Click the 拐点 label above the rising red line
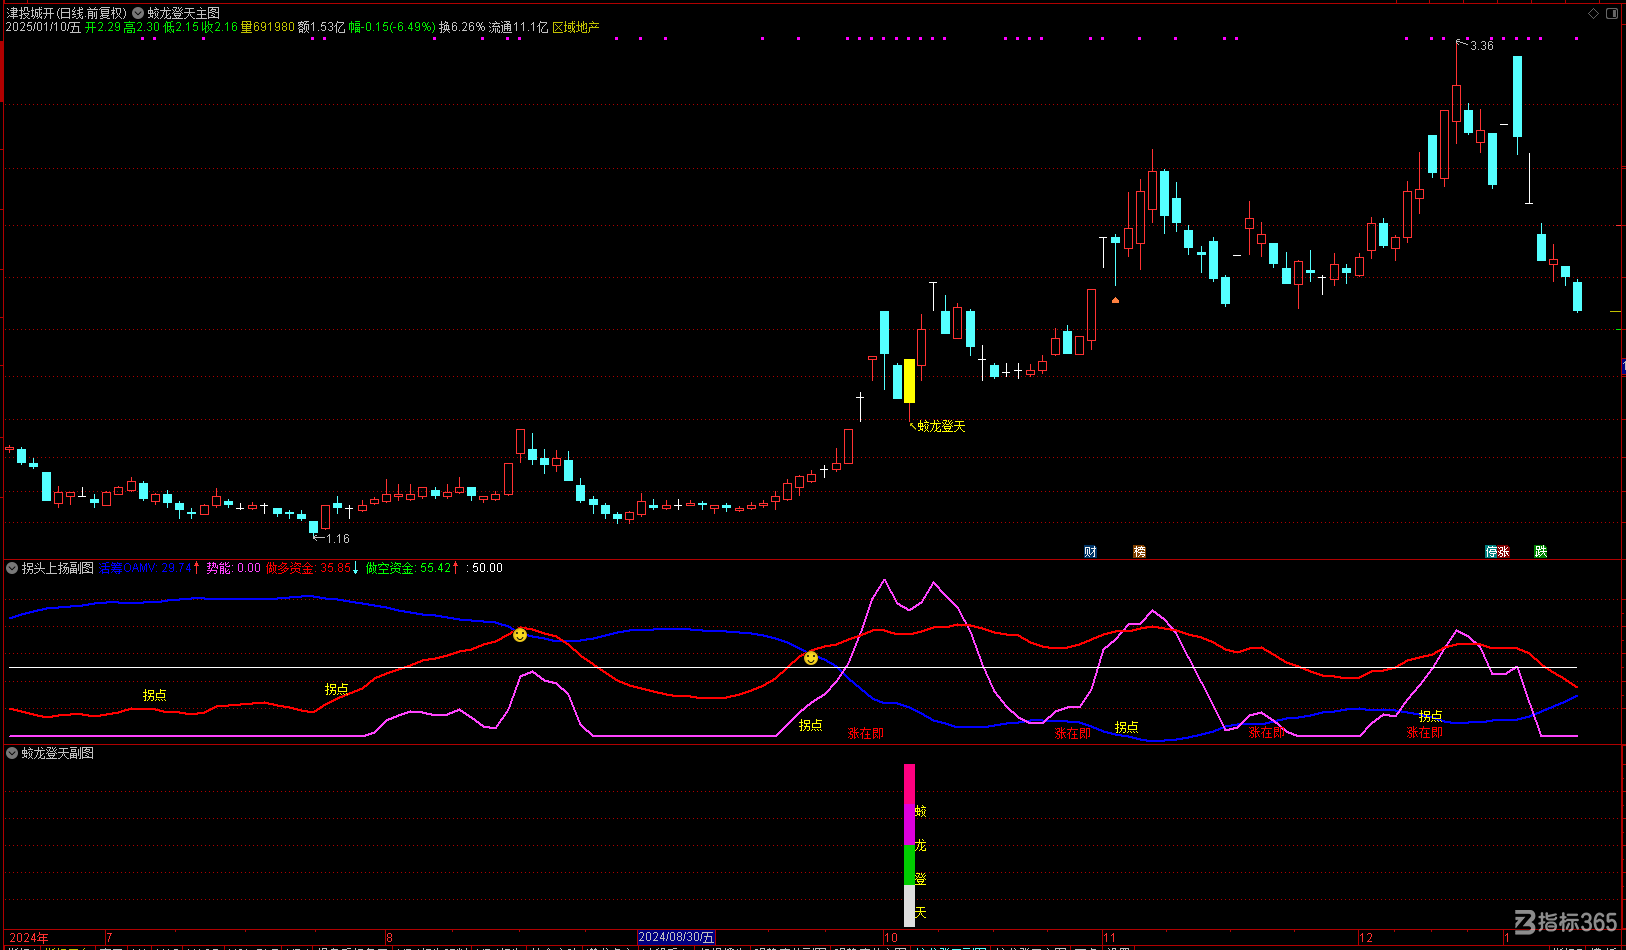The image size is (1626, 950). click(336, 689)
